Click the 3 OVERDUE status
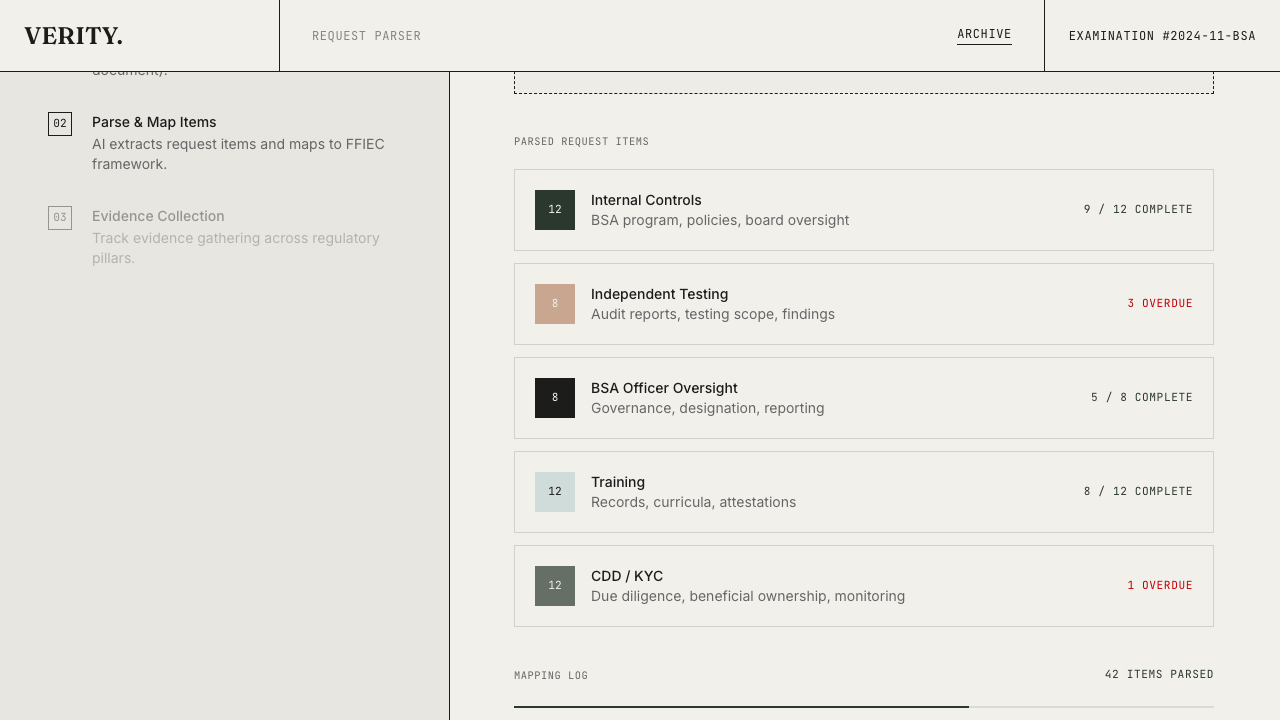The image size is (1280, 720). (1160, 304)
